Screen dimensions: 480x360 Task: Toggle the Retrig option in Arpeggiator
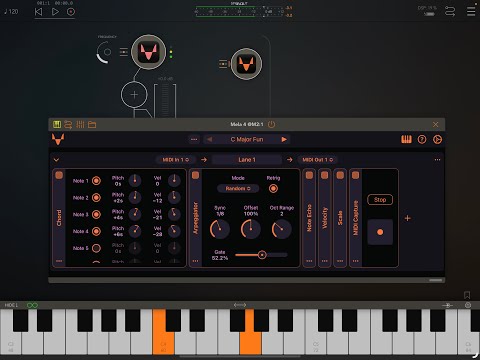click(x=273, y=189)
